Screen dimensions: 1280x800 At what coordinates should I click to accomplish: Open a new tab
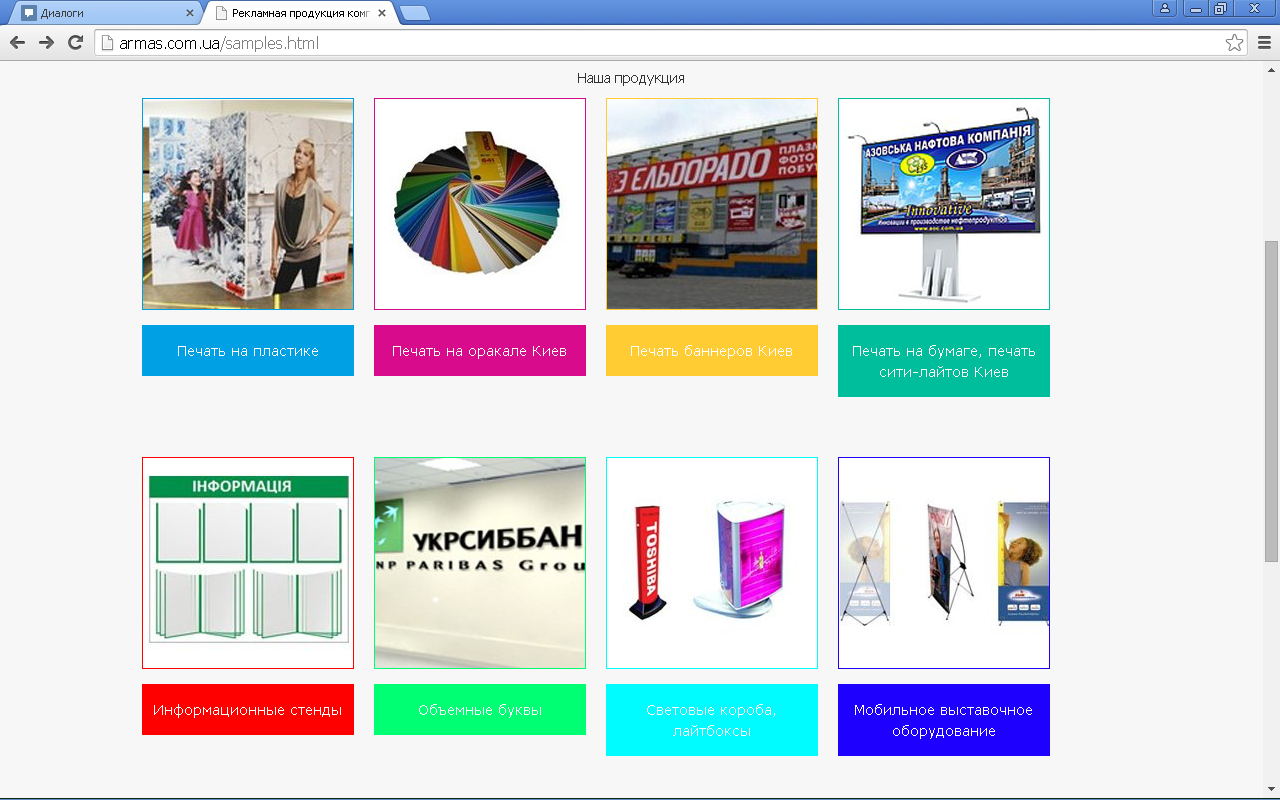pyautogui.click(x=414, y=13)
